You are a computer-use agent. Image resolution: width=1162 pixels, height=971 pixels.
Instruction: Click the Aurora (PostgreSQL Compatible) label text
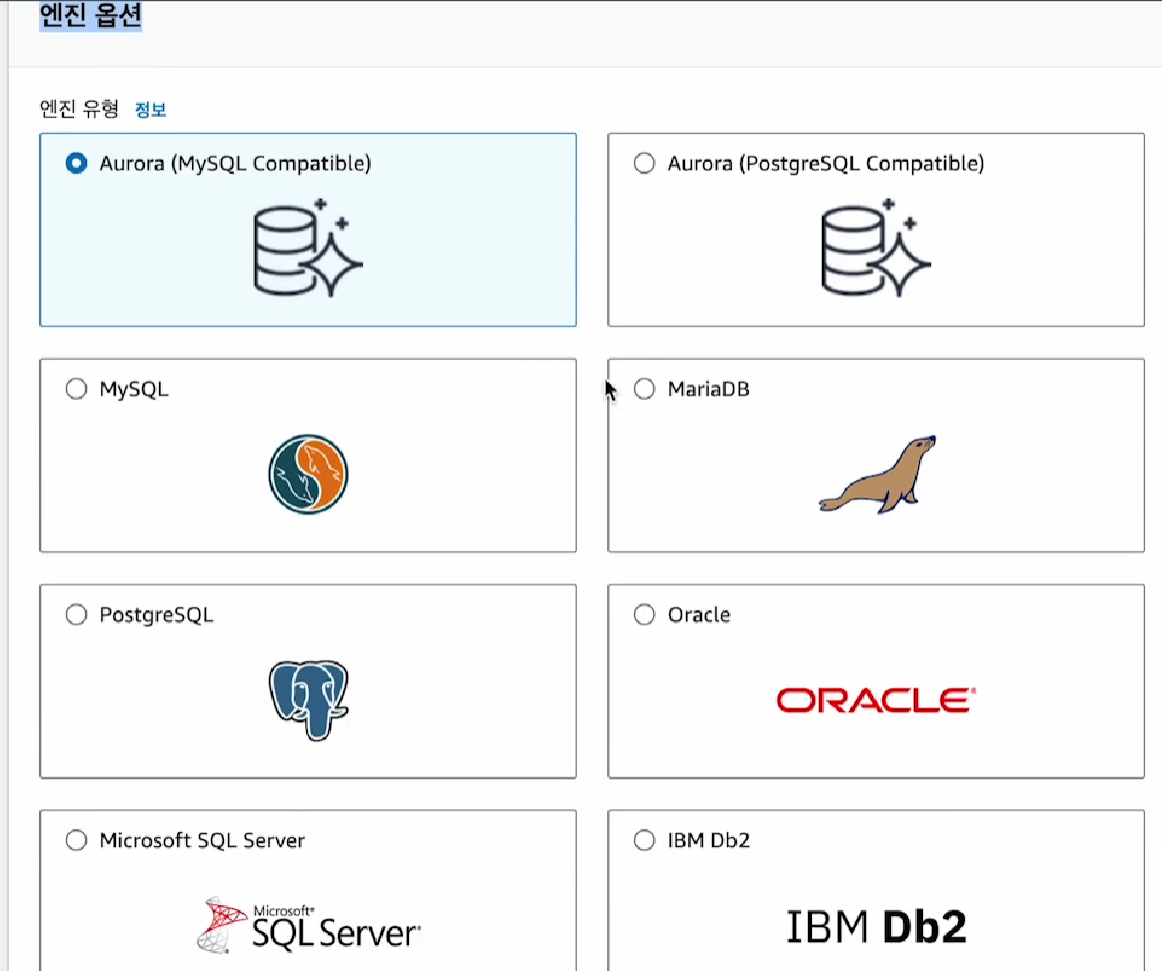[x=826, y=163]
